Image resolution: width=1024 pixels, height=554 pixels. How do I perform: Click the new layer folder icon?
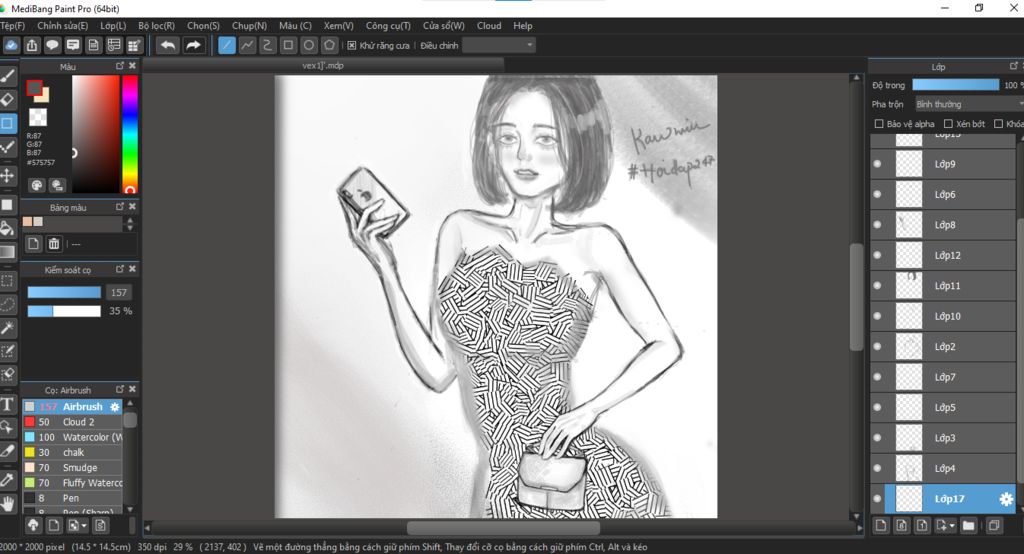[968, 525]
